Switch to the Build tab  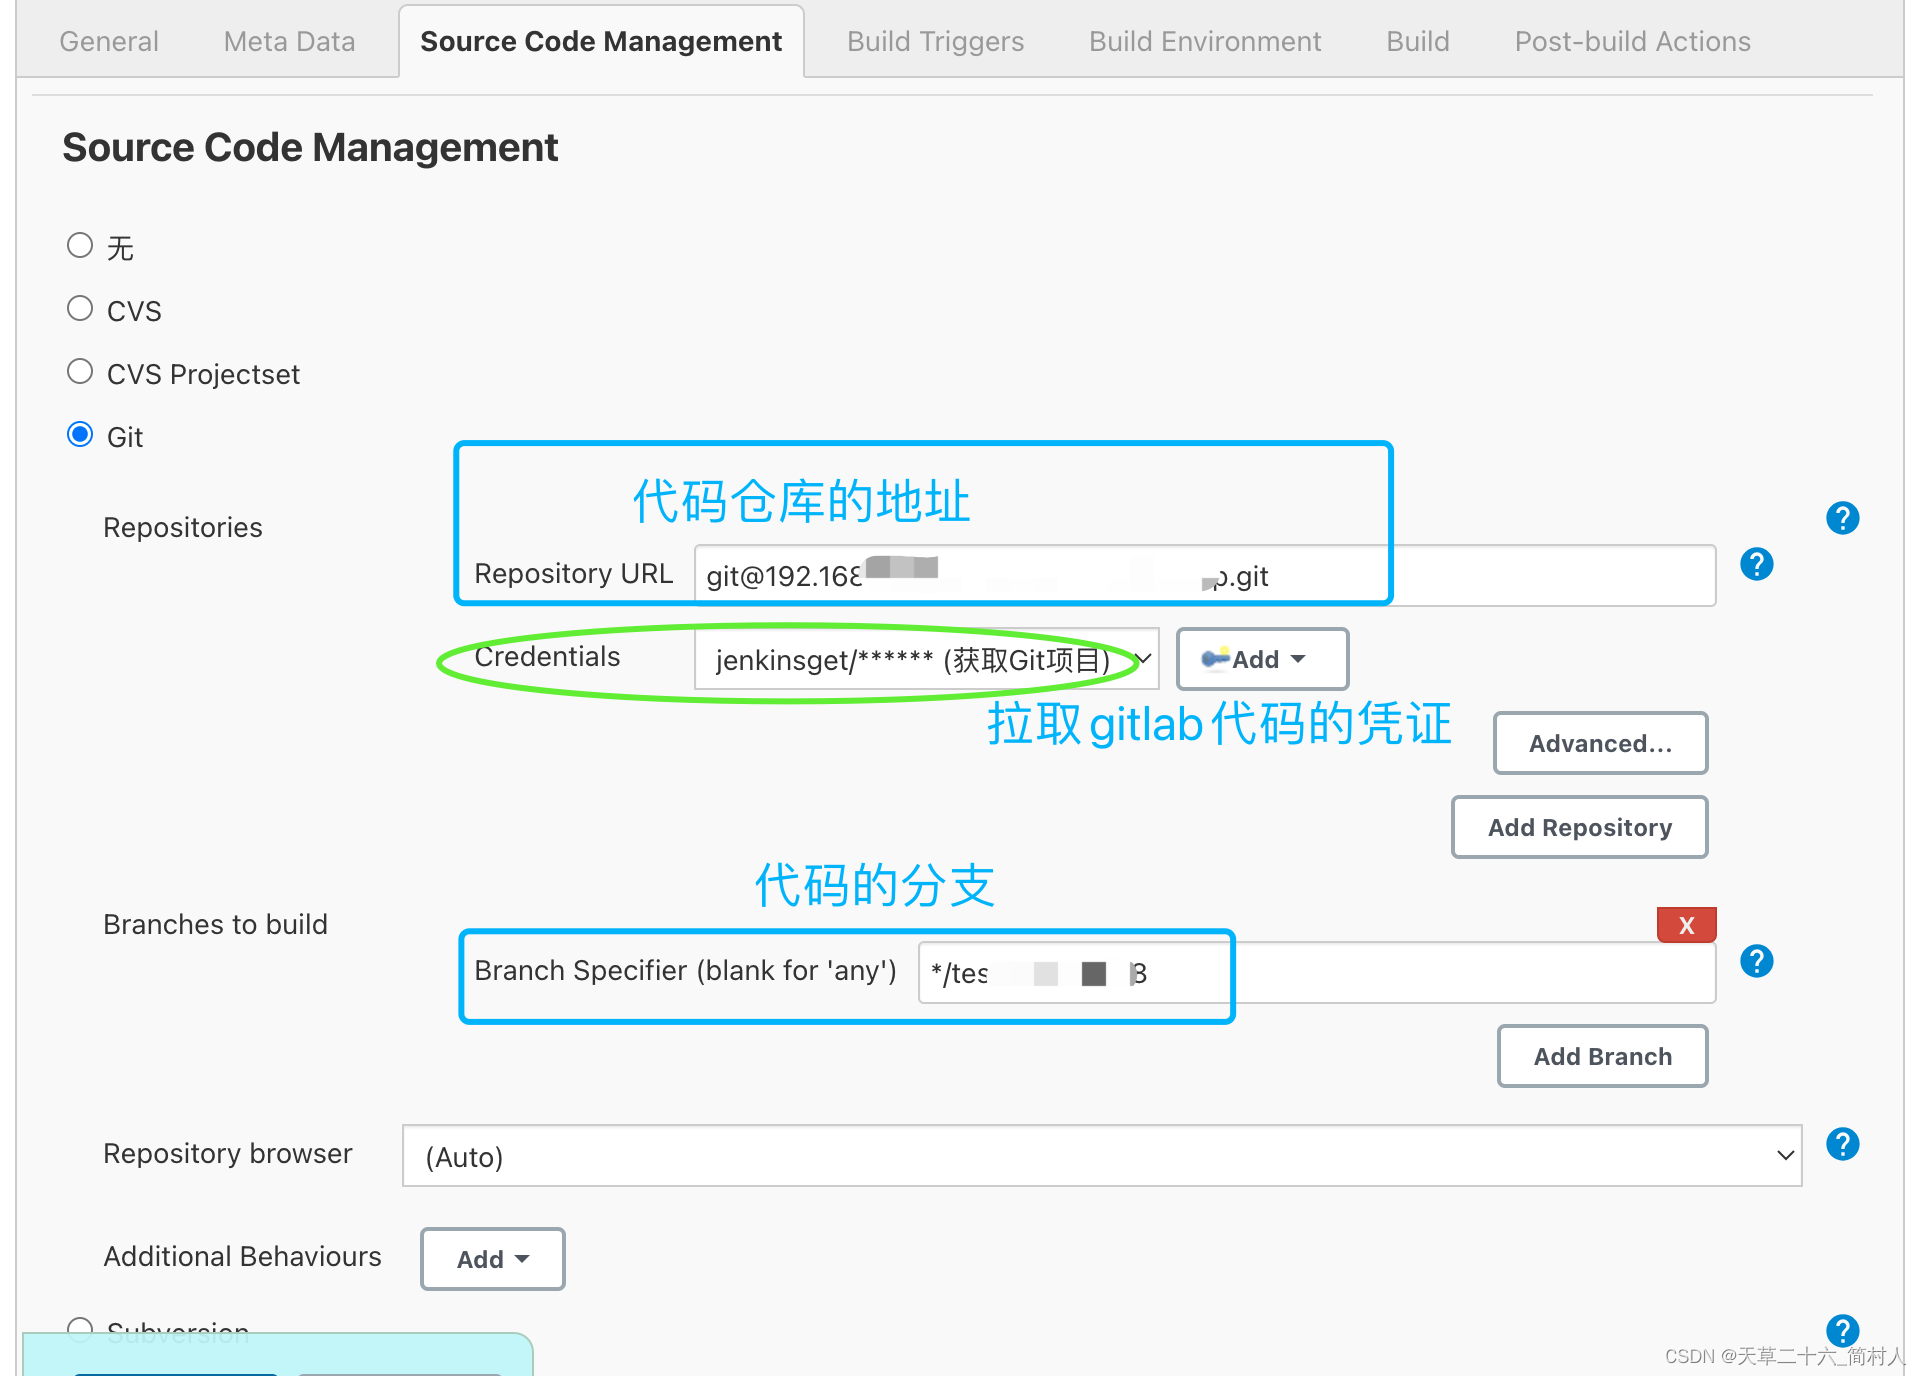[1417, 41]
